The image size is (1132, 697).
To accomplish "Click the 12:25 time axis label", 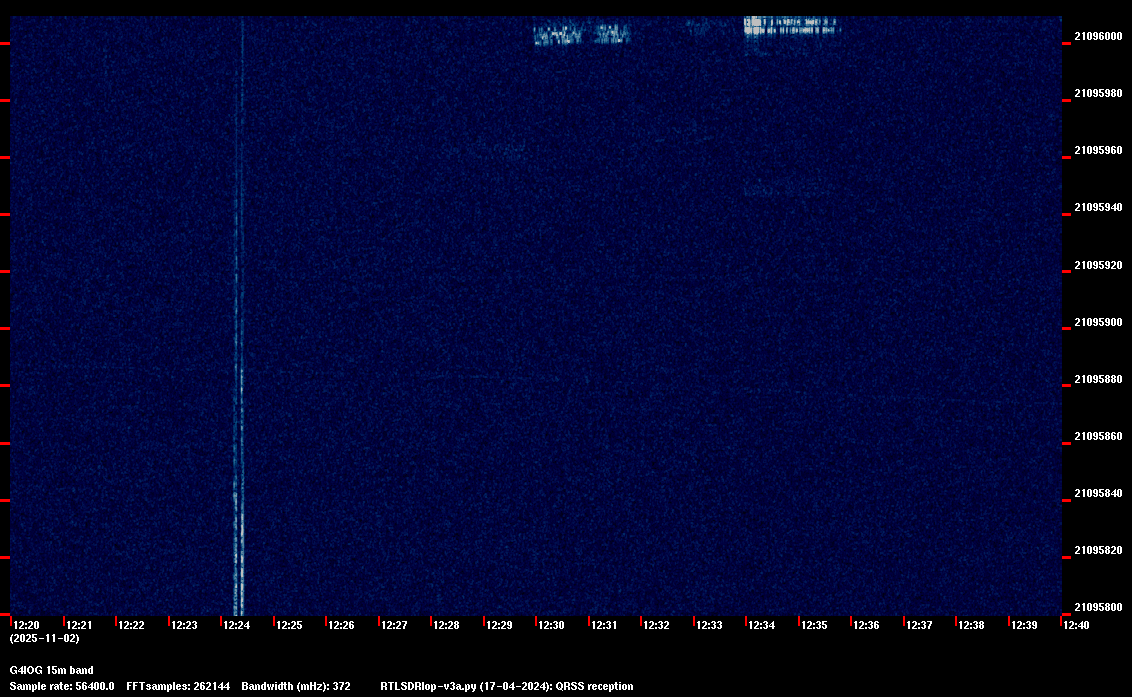I will (289, 625).
